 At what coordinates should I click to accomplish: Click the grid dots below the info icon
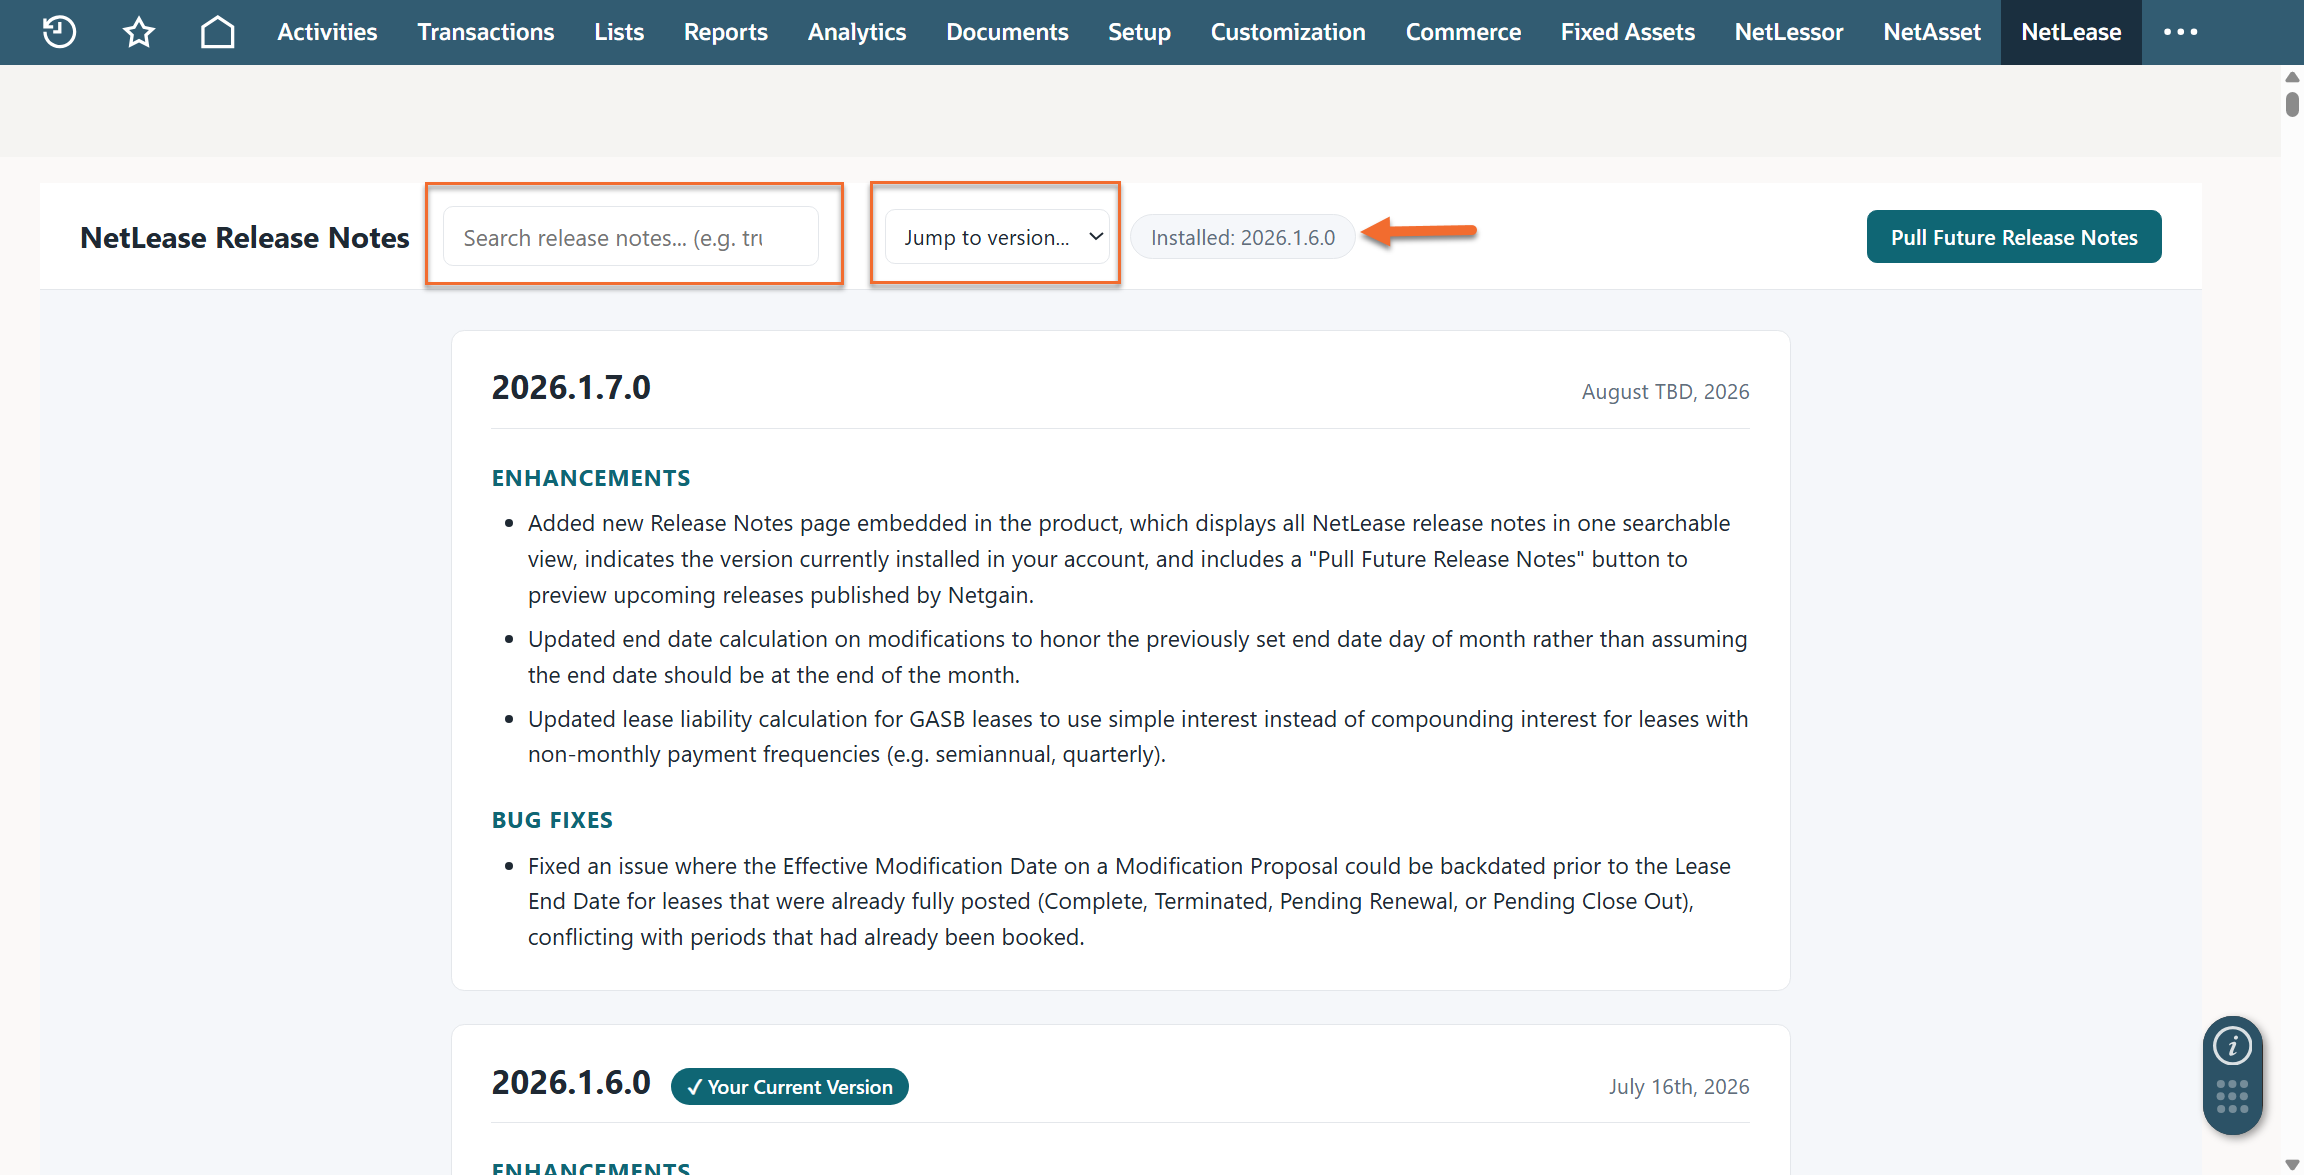pyautogui.click(x=2232, y=1096)
